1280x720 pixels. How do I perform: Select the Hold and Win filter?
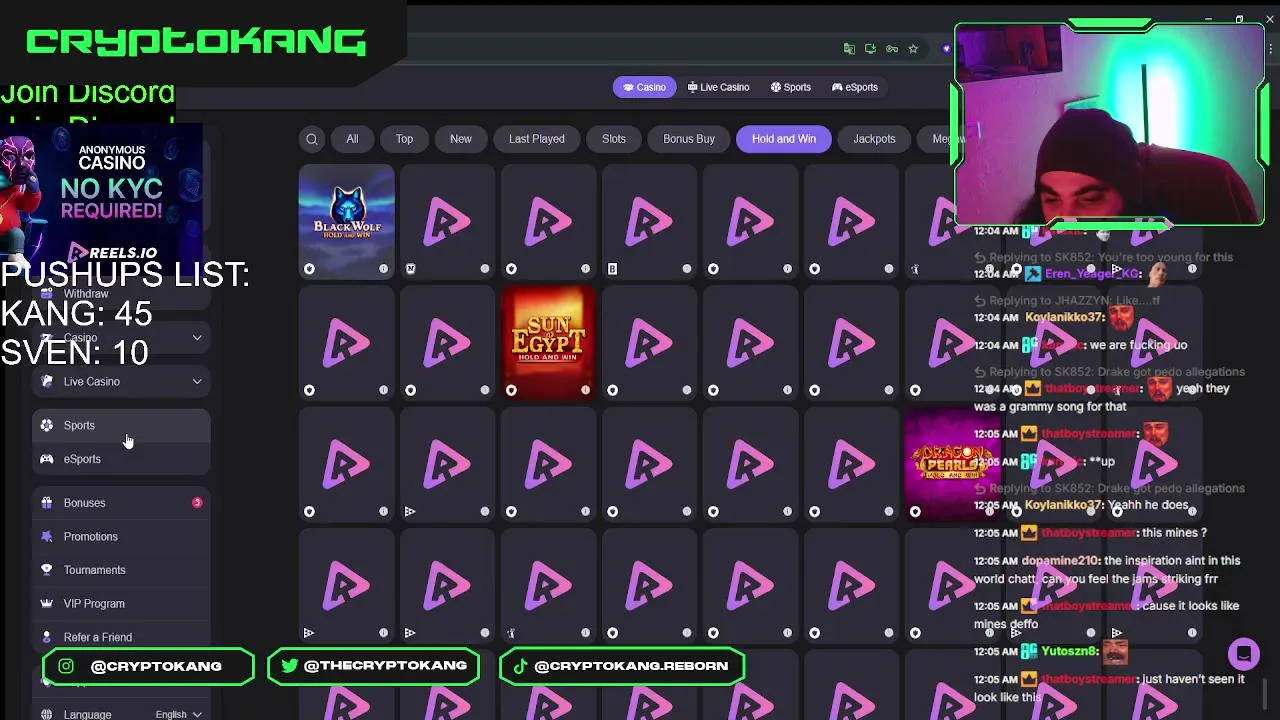pyautogui.click(x=784, y=139)
